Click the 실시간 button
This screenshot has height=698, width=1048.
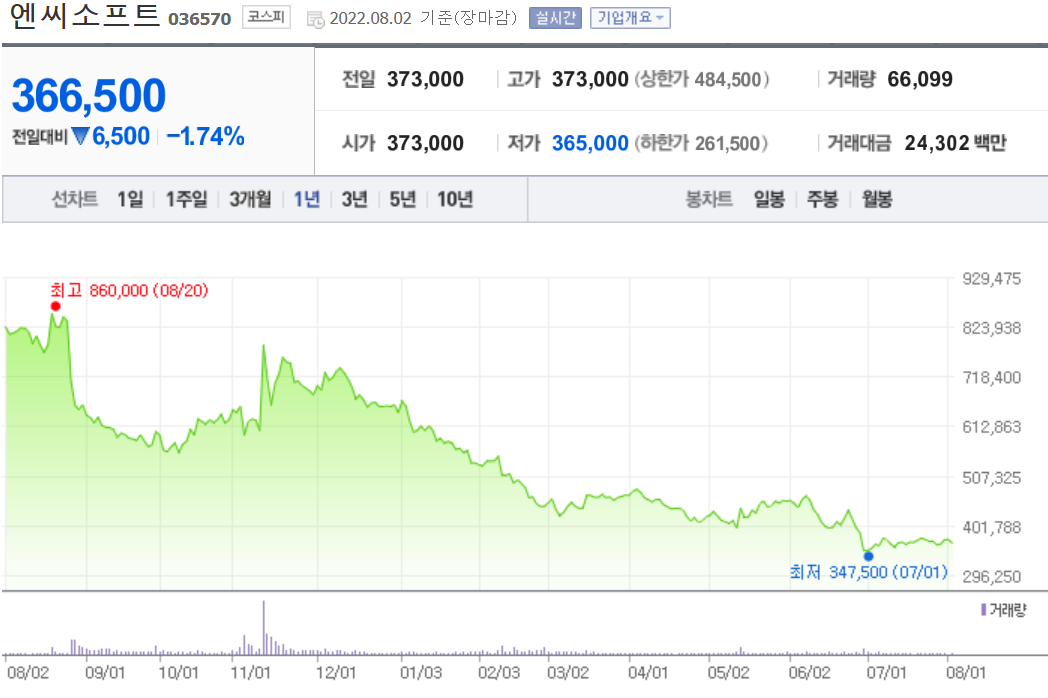point(555,18)
